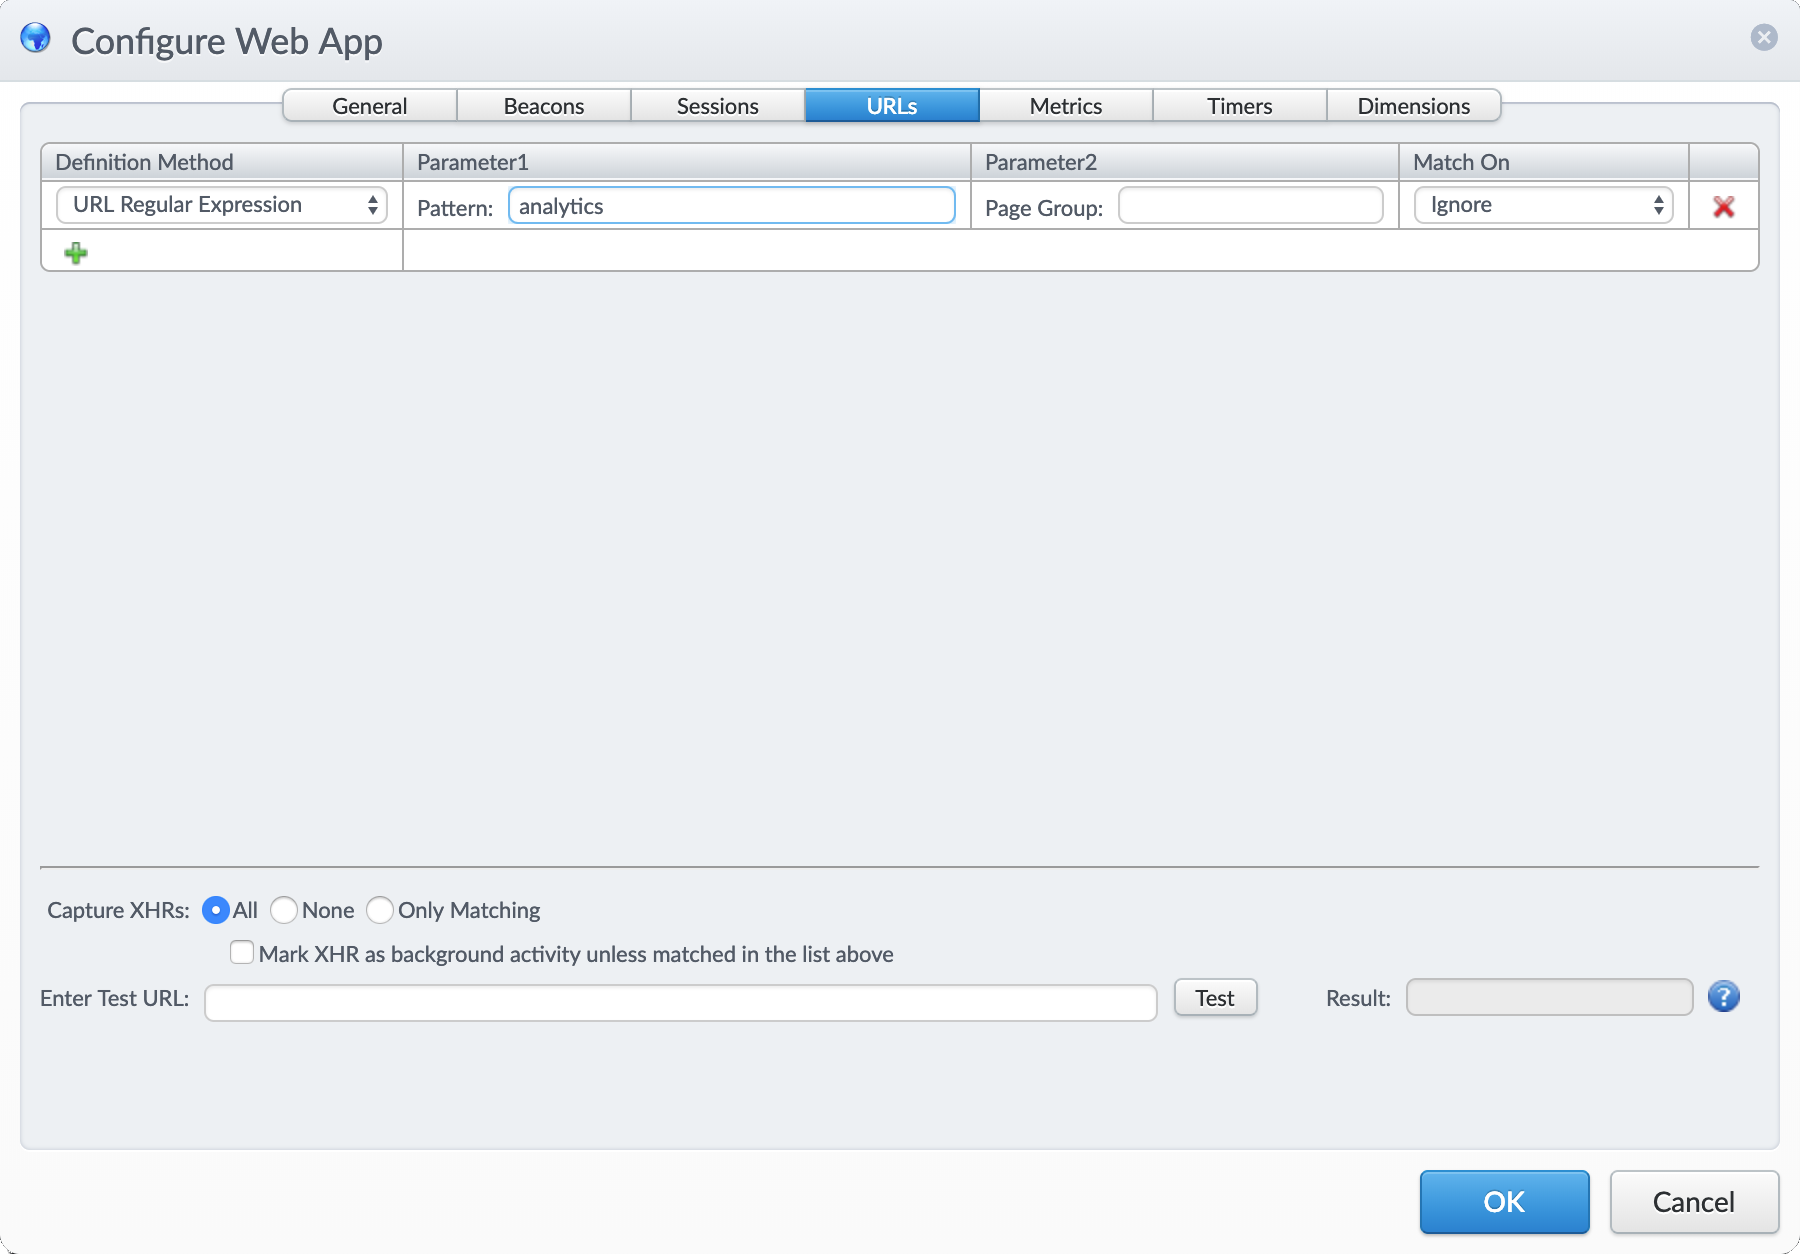
Task: Enable Mark XHR as background activity checkbox
Action: click(x=242, y=953)
